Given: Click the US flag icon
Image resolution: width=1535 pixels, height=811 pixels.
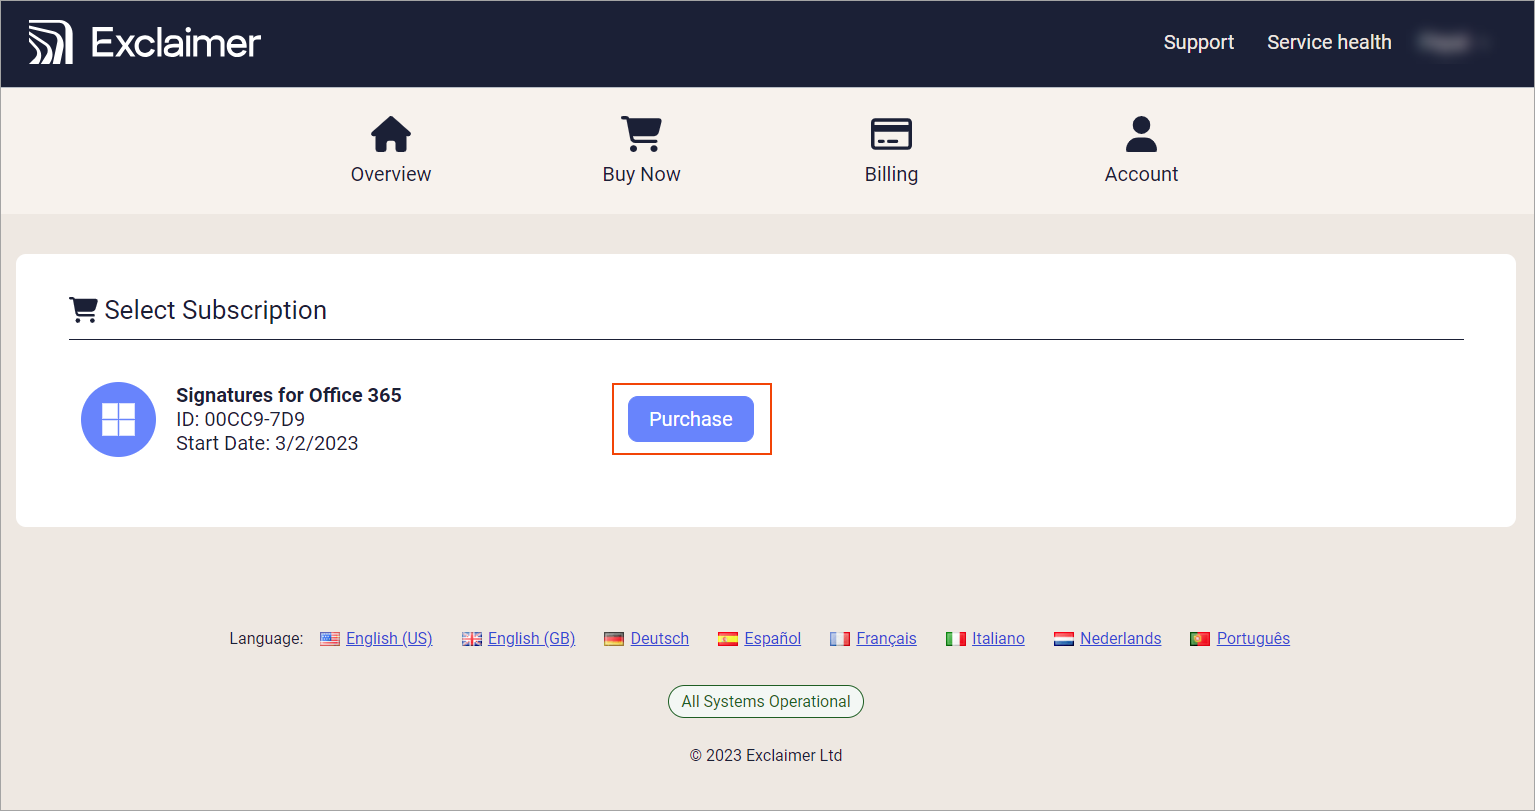Looking at the screenshot, I should coord(330,638).
